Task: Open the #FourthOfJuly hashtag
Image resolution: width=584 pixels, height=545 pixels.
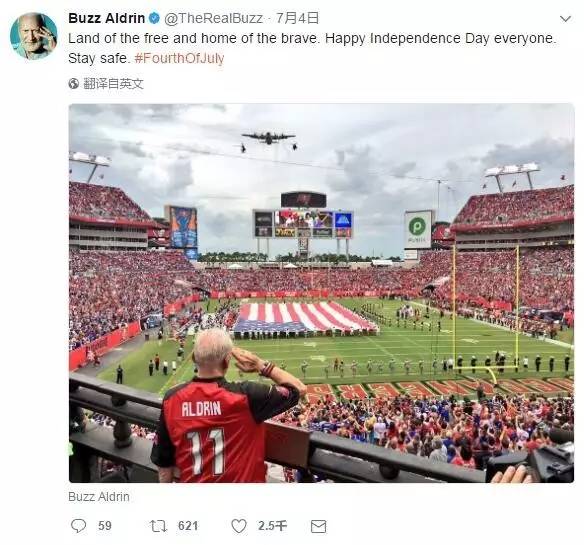Action: pos(179,58)
